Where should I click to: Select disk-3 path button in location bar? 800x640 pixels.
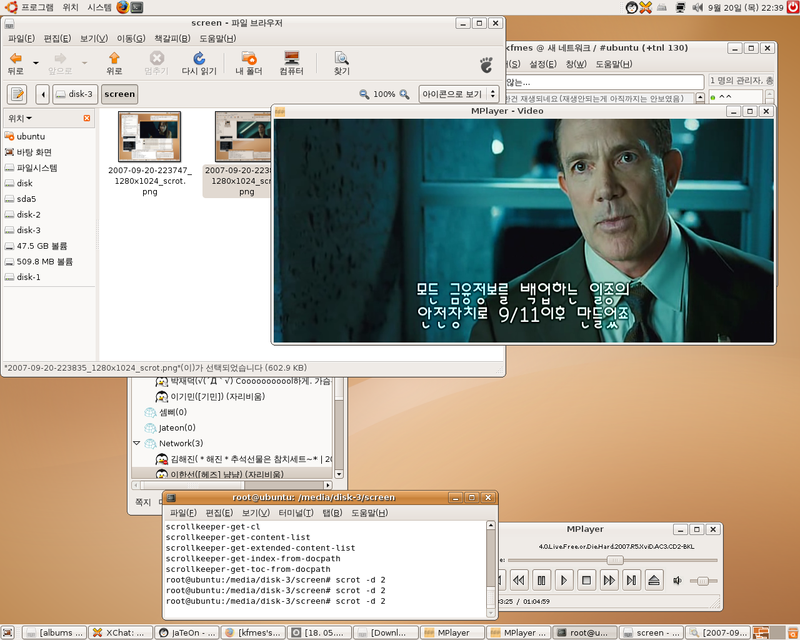click(x=75, y=94)
